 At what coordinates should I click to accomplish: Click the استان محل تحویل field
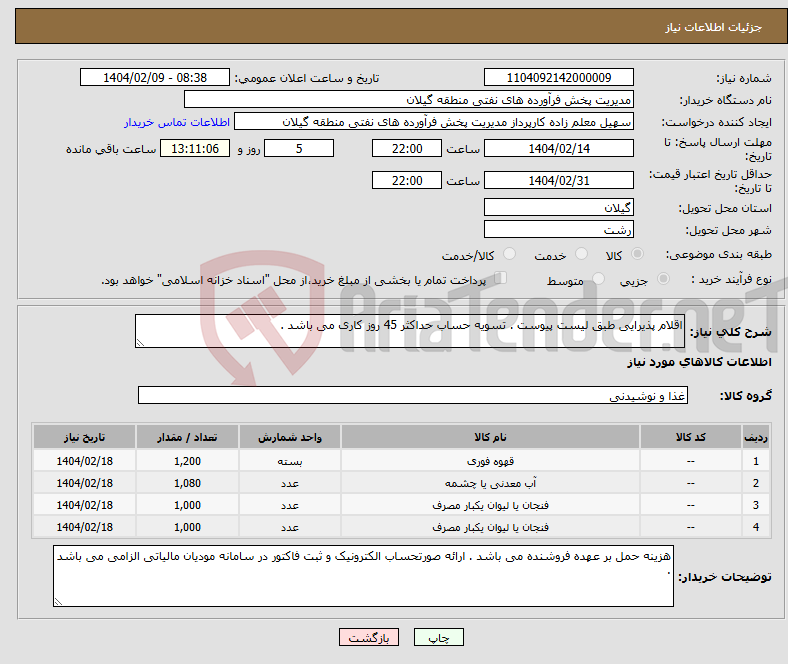(x=558, y=208)
